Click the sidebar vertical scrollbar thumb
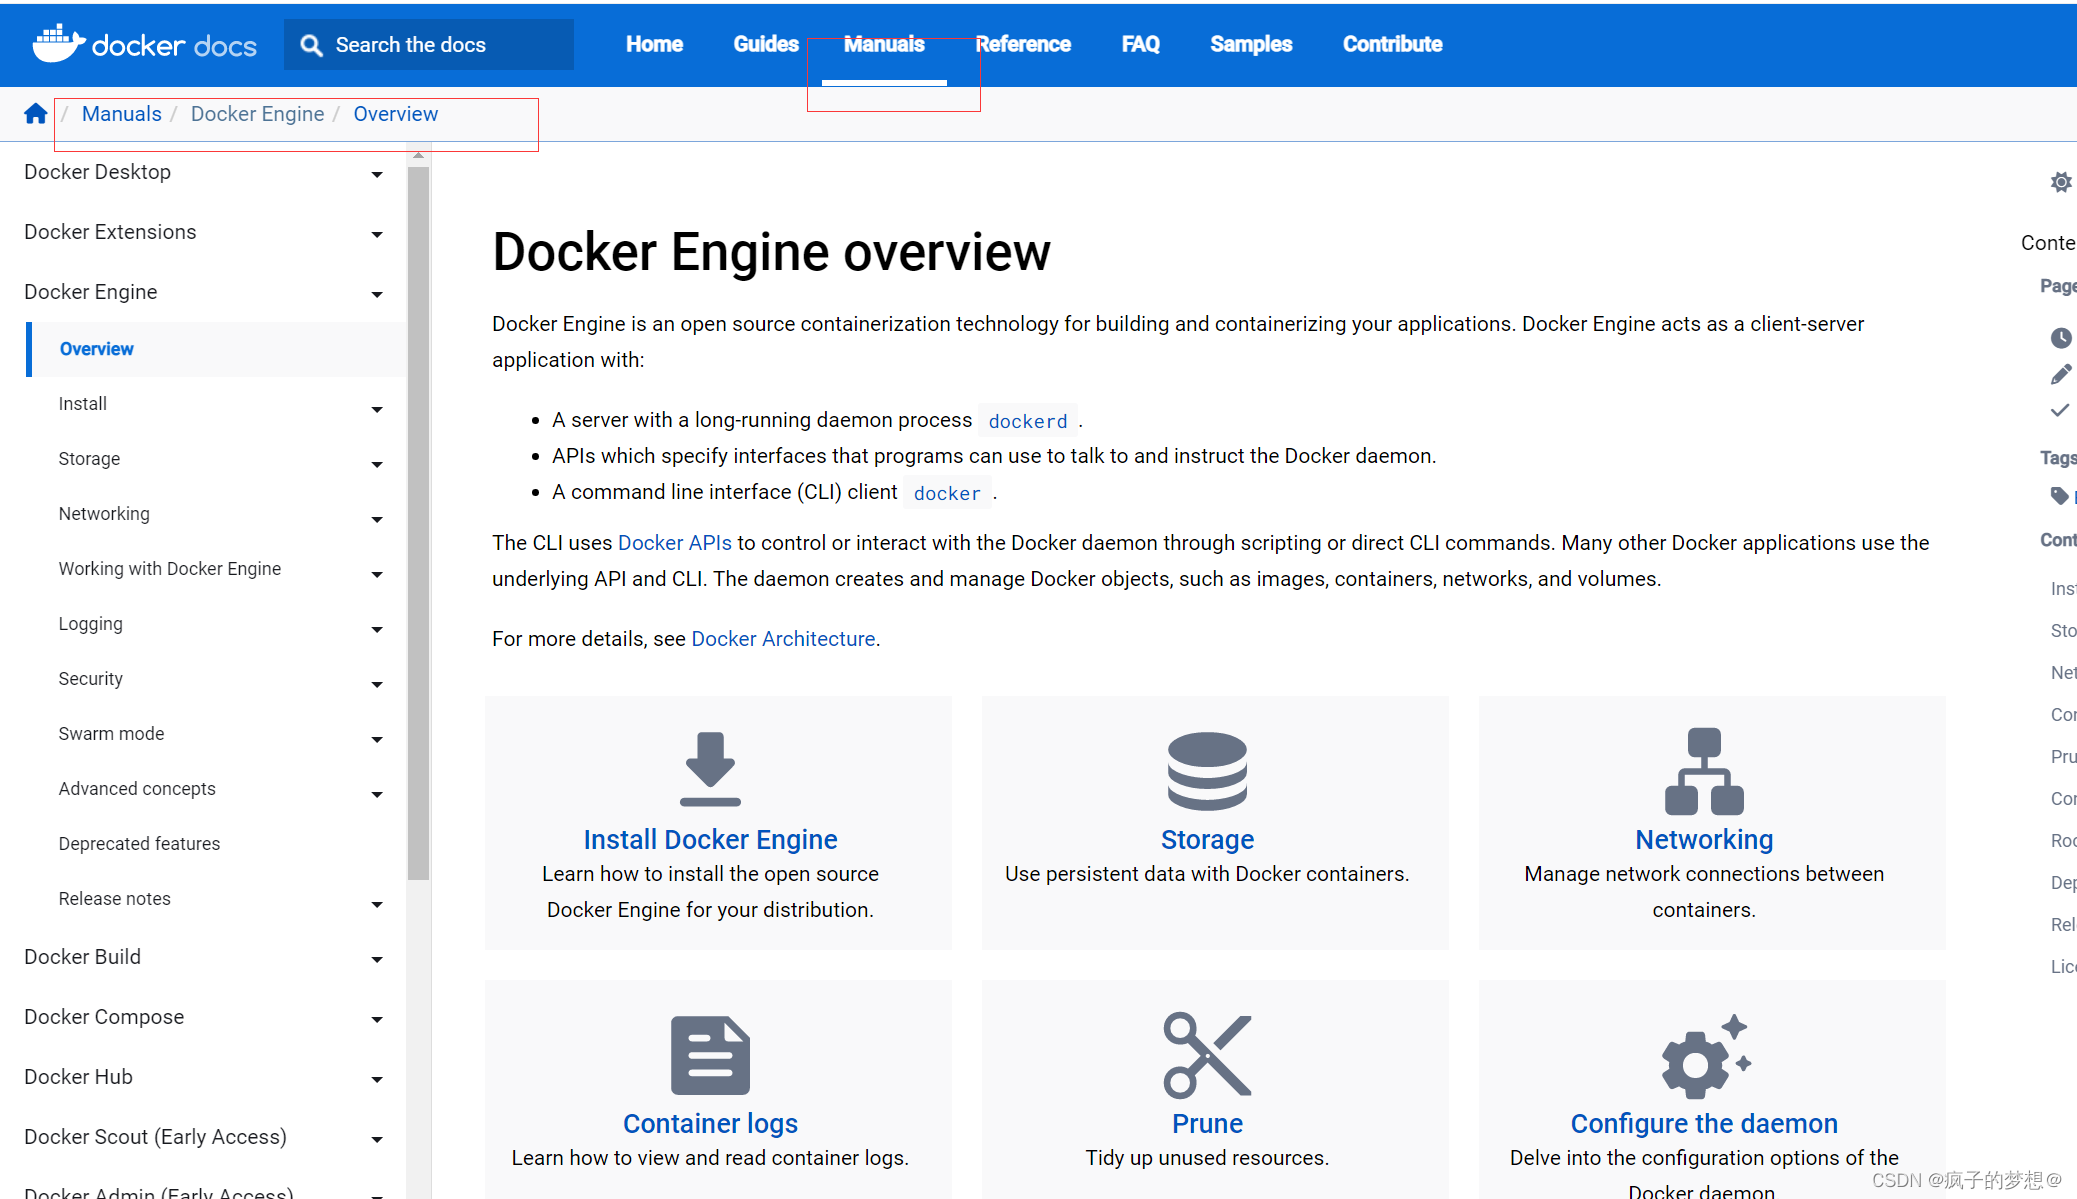This screenshot has width=2077, height=1199. (x=418, y=524)
